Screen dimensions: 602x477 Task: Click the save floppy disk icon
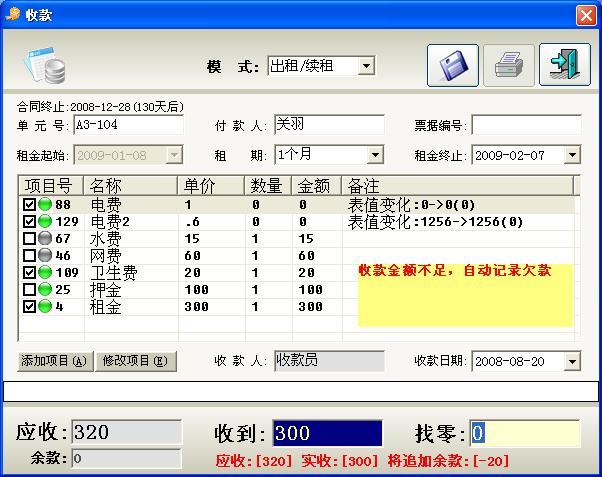[x=453, y=65]
